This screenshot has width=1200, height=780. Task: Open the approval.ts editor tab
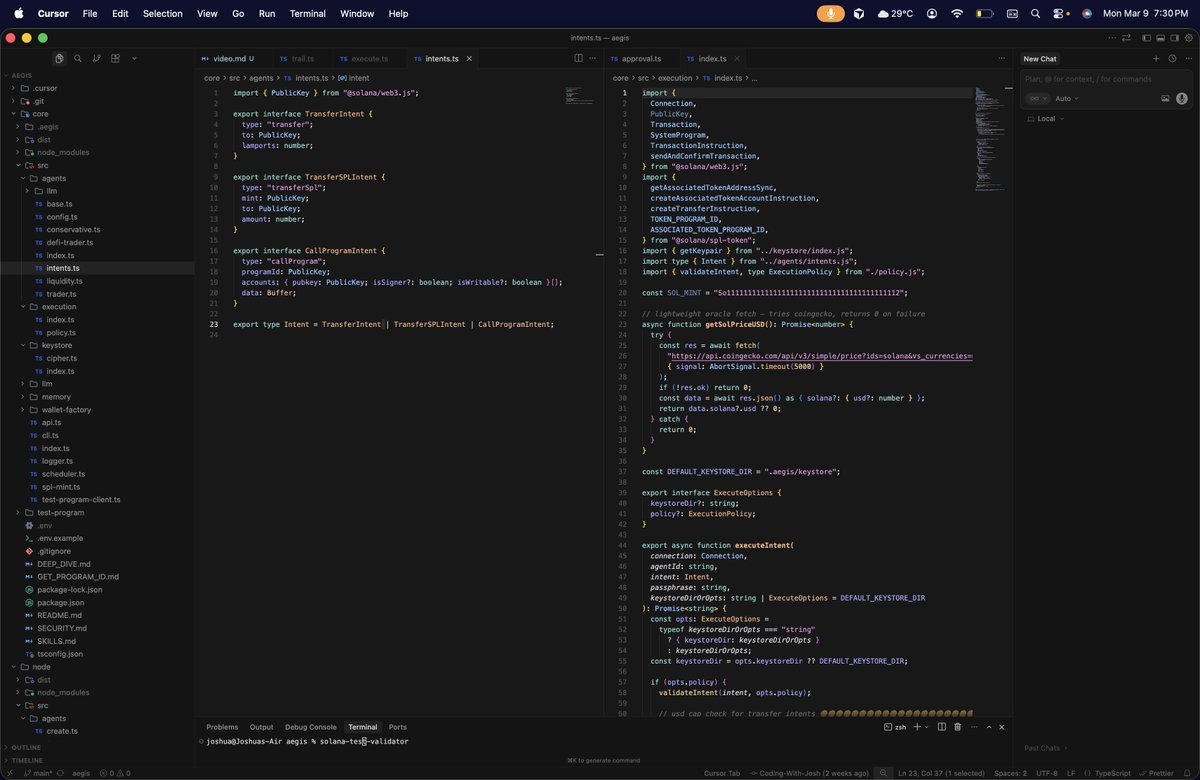click(642, 59)
